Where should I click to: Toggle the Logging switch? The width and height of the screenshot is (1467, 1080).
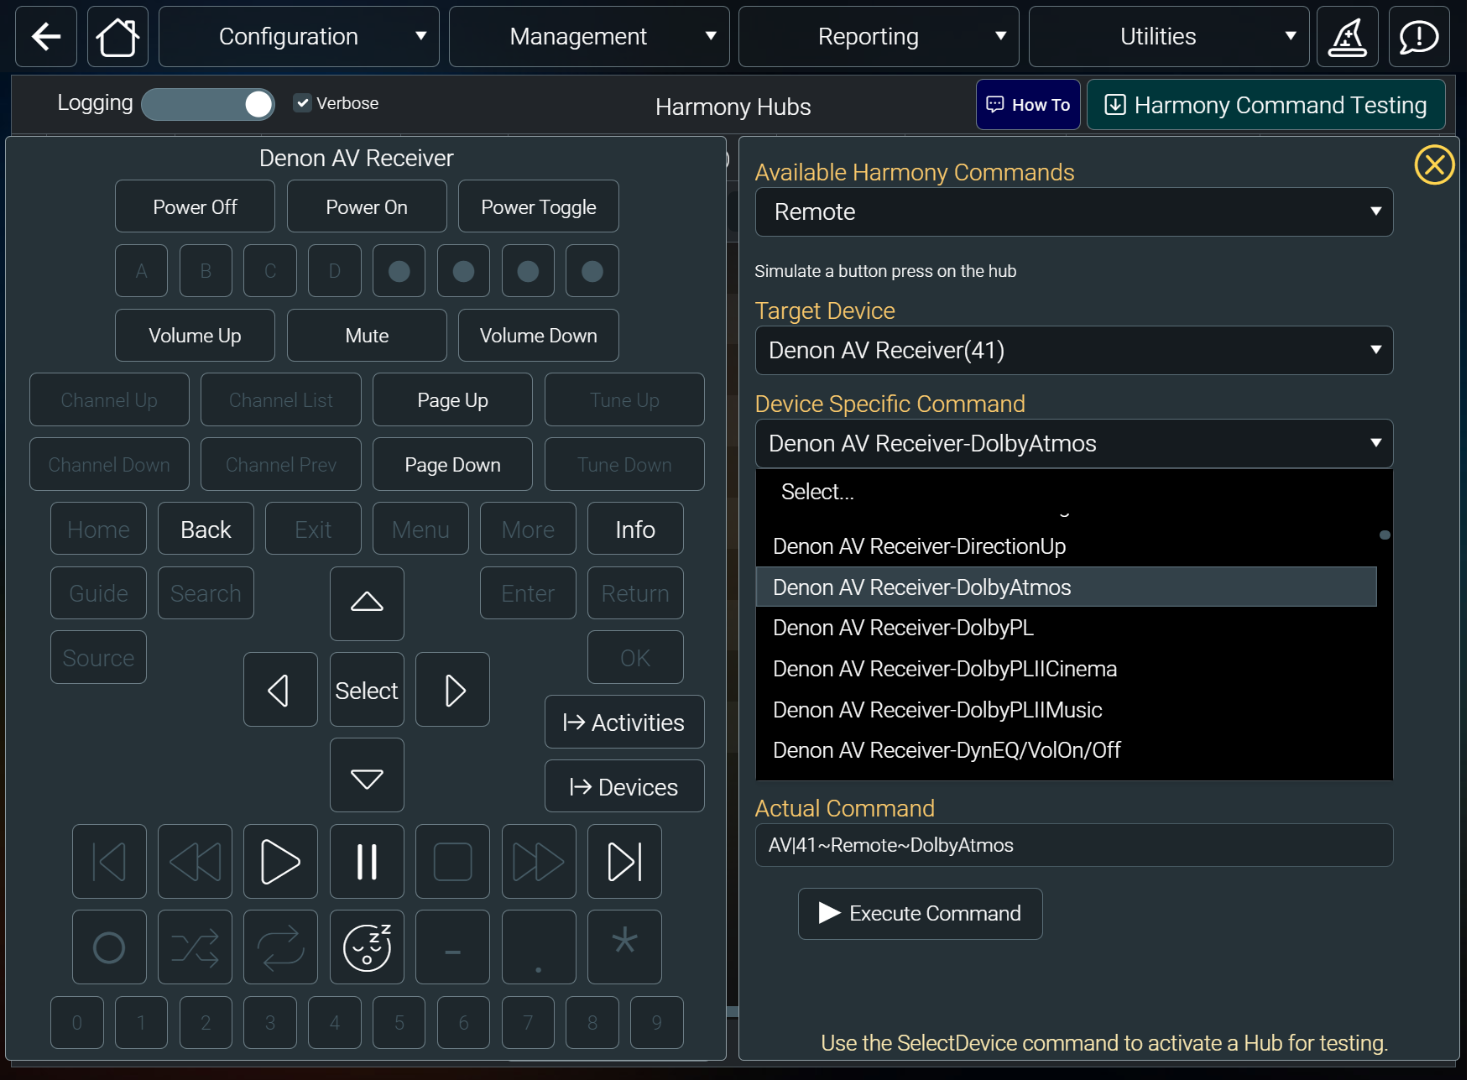click(208, 104)
